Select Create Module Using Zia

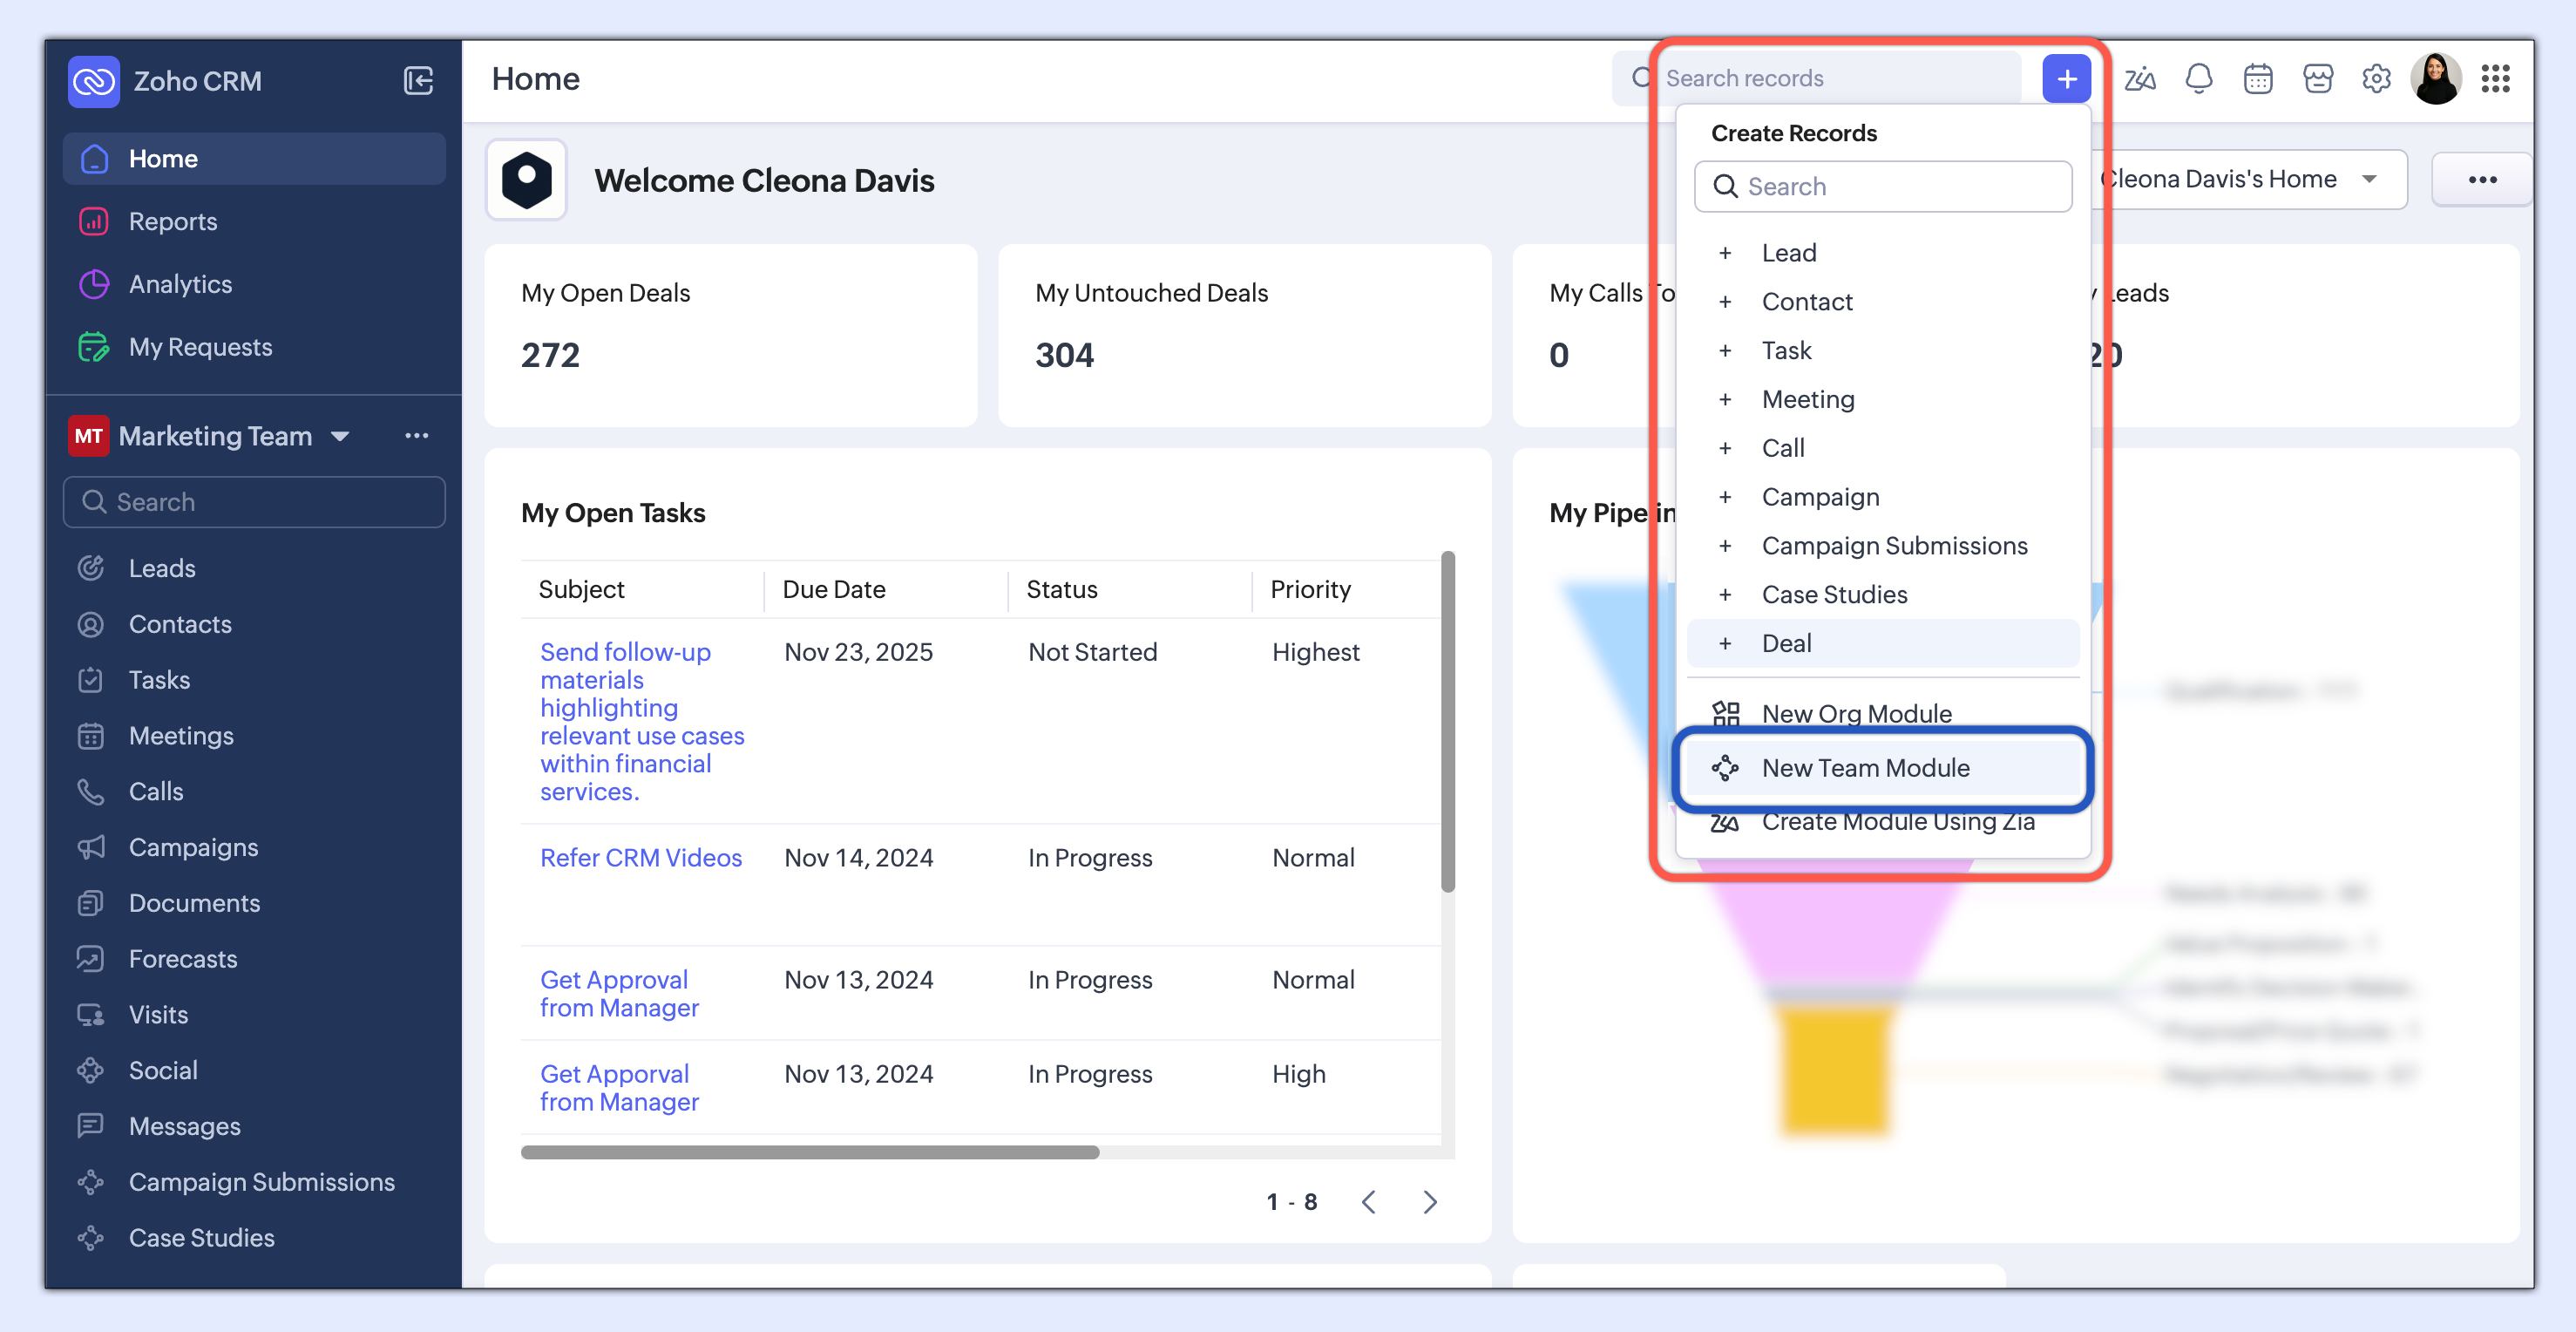1897,822
